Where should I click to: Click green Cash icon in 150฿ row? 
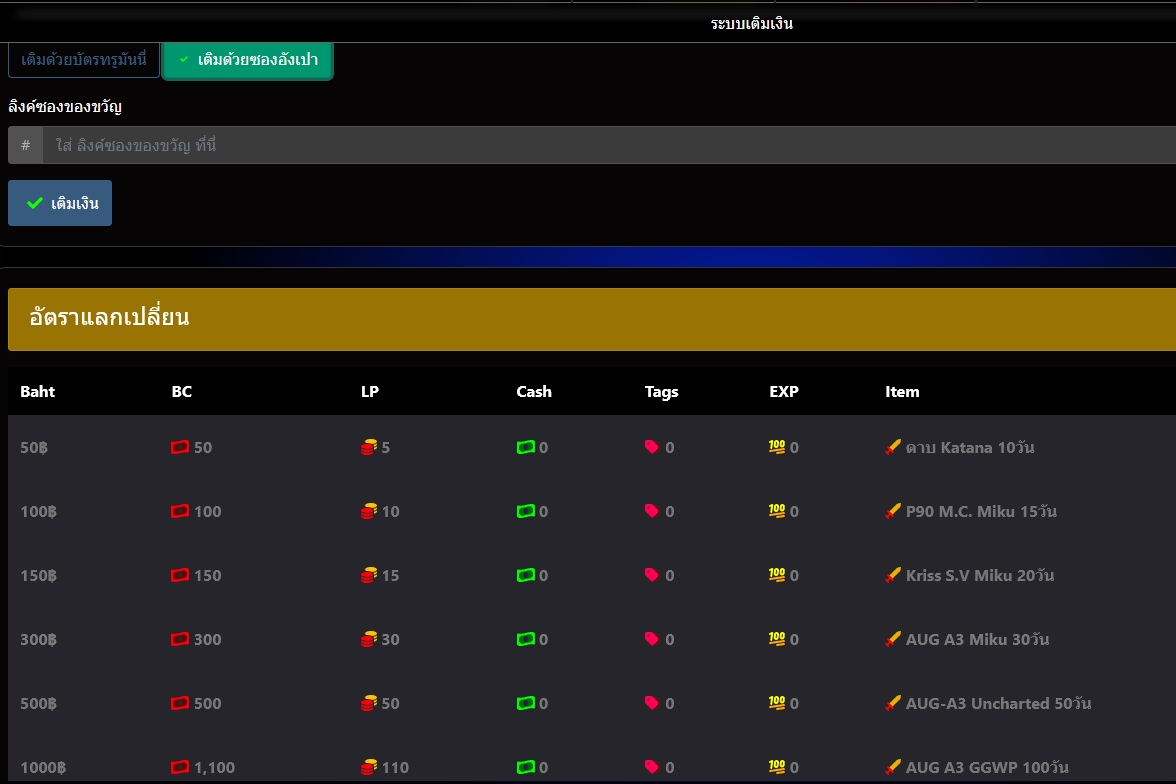click(x=526, y=576)
